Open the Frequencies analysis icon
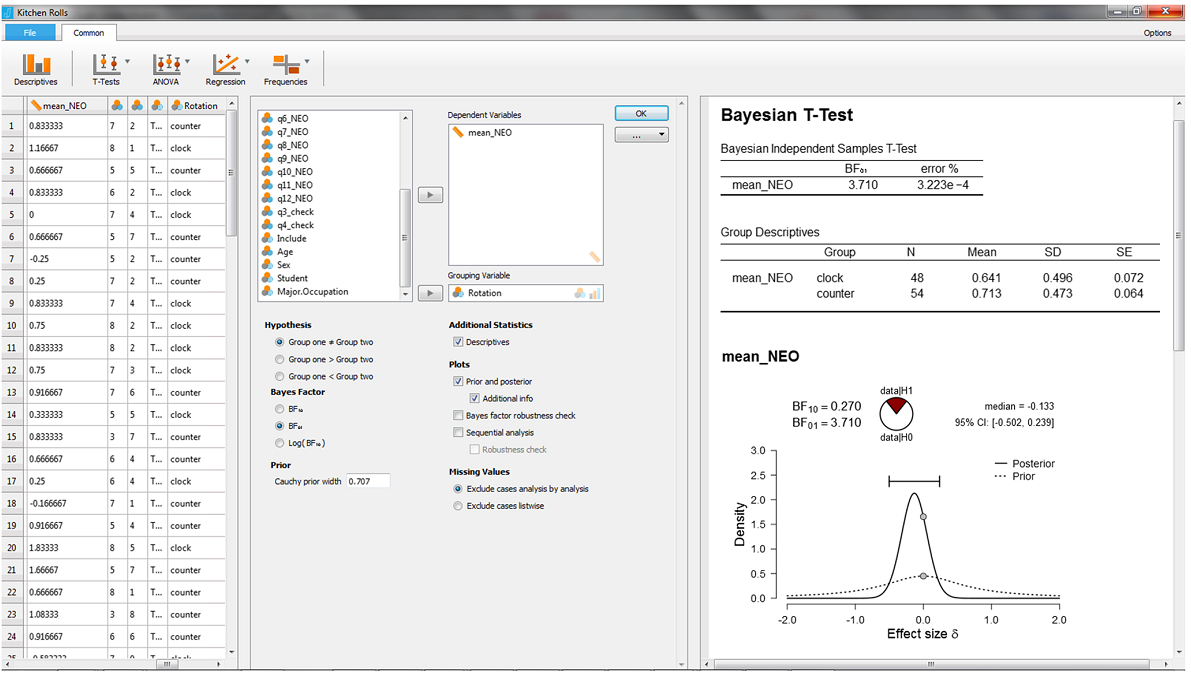 click(x=285, y=68)
